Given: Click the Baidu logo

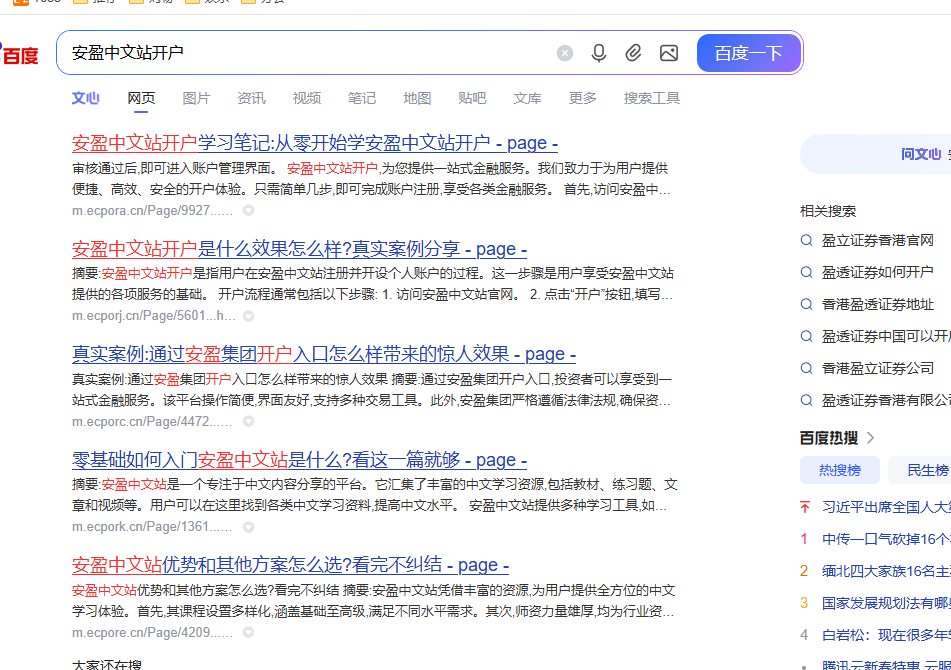Looking at the screenshot, I should (20, 54).
